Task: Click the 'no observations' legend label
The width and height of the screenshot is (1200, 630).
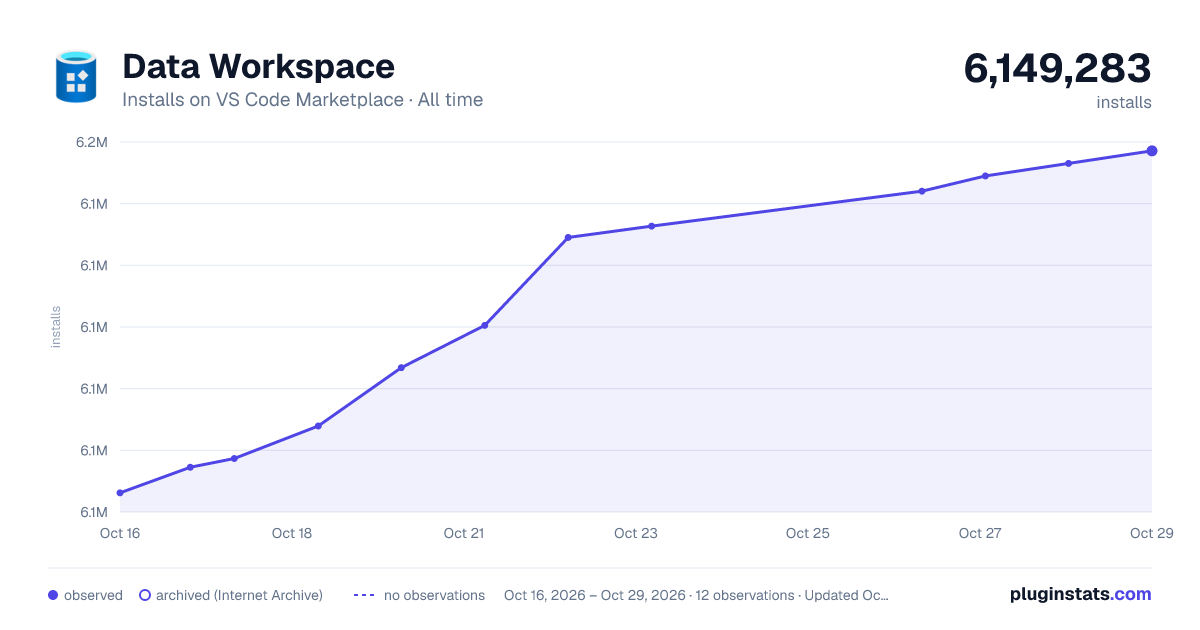Action: 434,595
